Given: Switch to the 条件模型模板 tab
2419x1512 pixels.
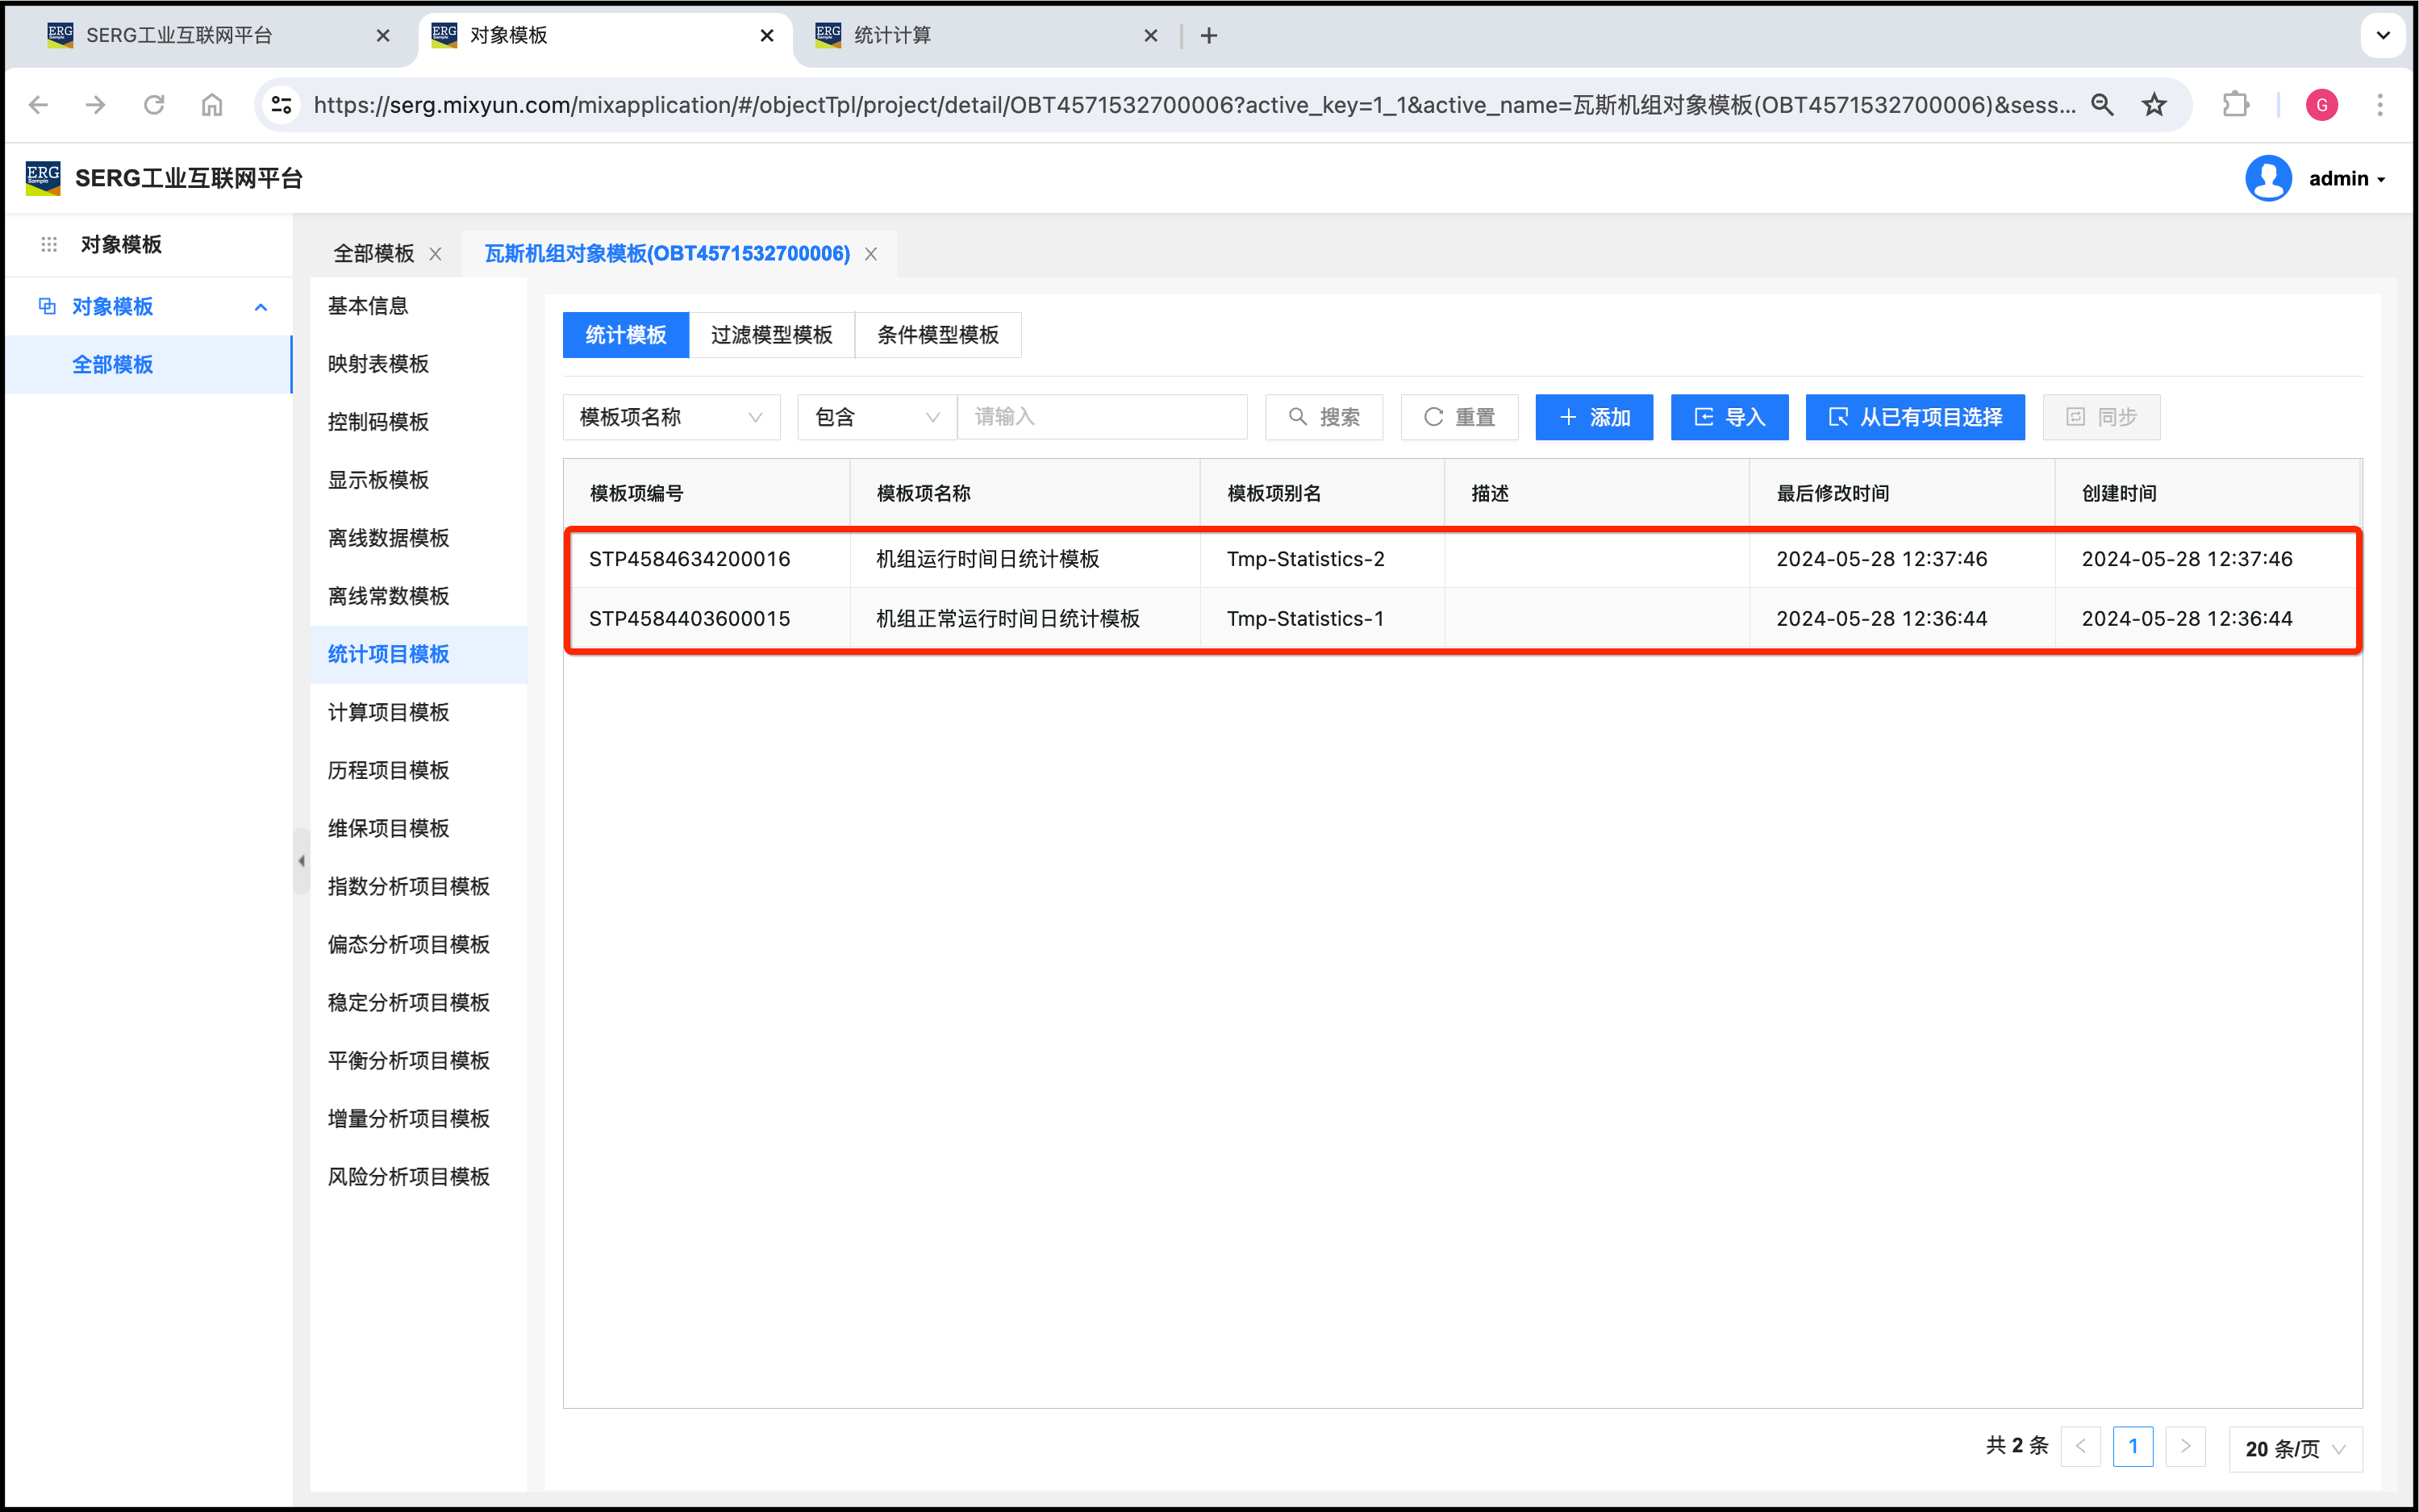Looking at the screenshot, I should 937,335.
